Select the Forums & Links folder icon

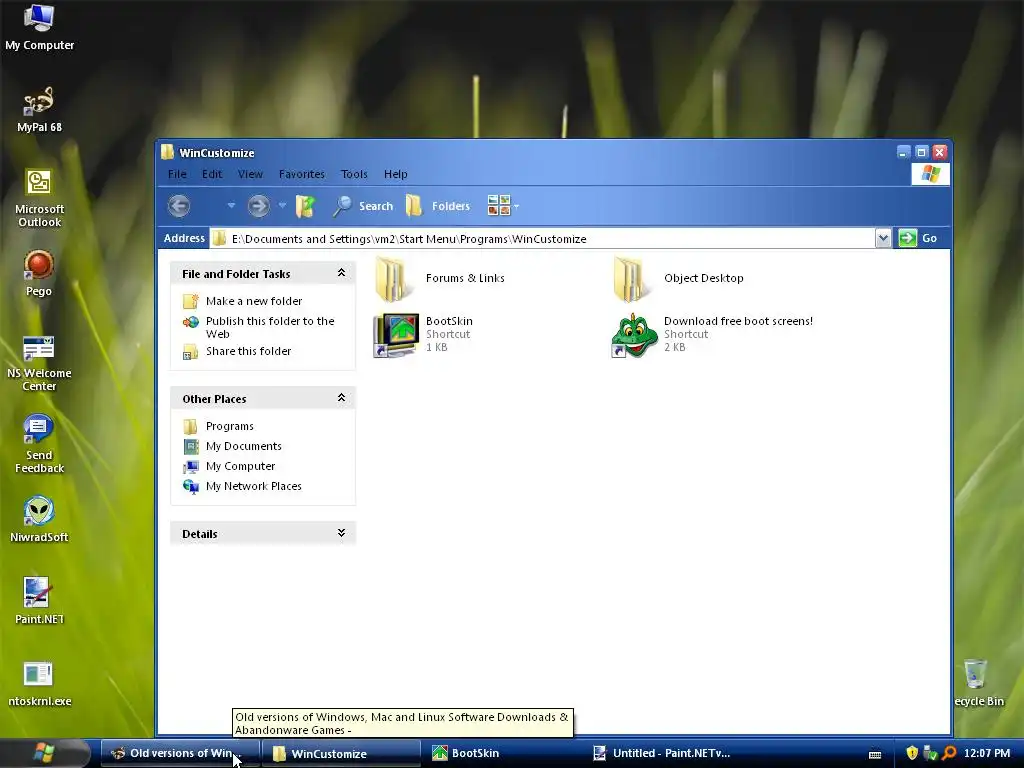click(393, 279)
